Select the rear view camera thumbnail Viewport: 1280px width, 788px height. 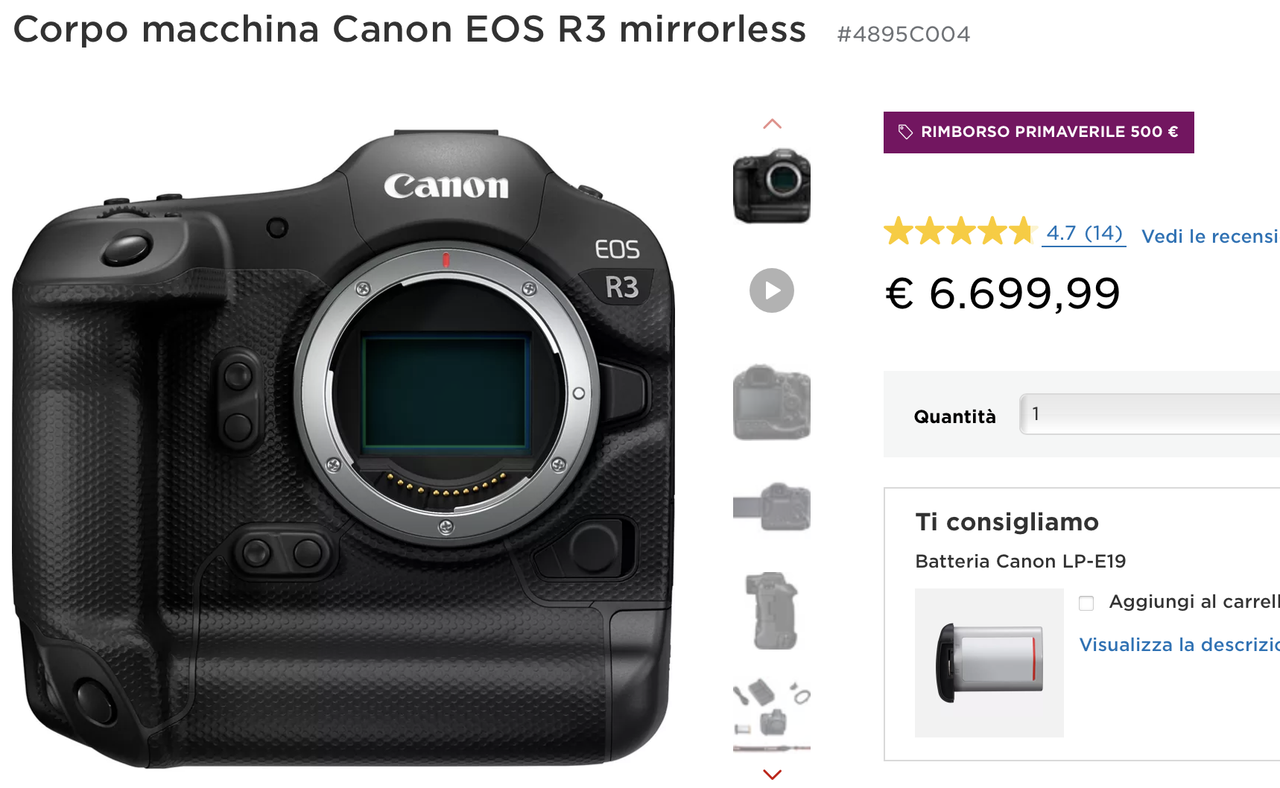[x=771, y=402]
